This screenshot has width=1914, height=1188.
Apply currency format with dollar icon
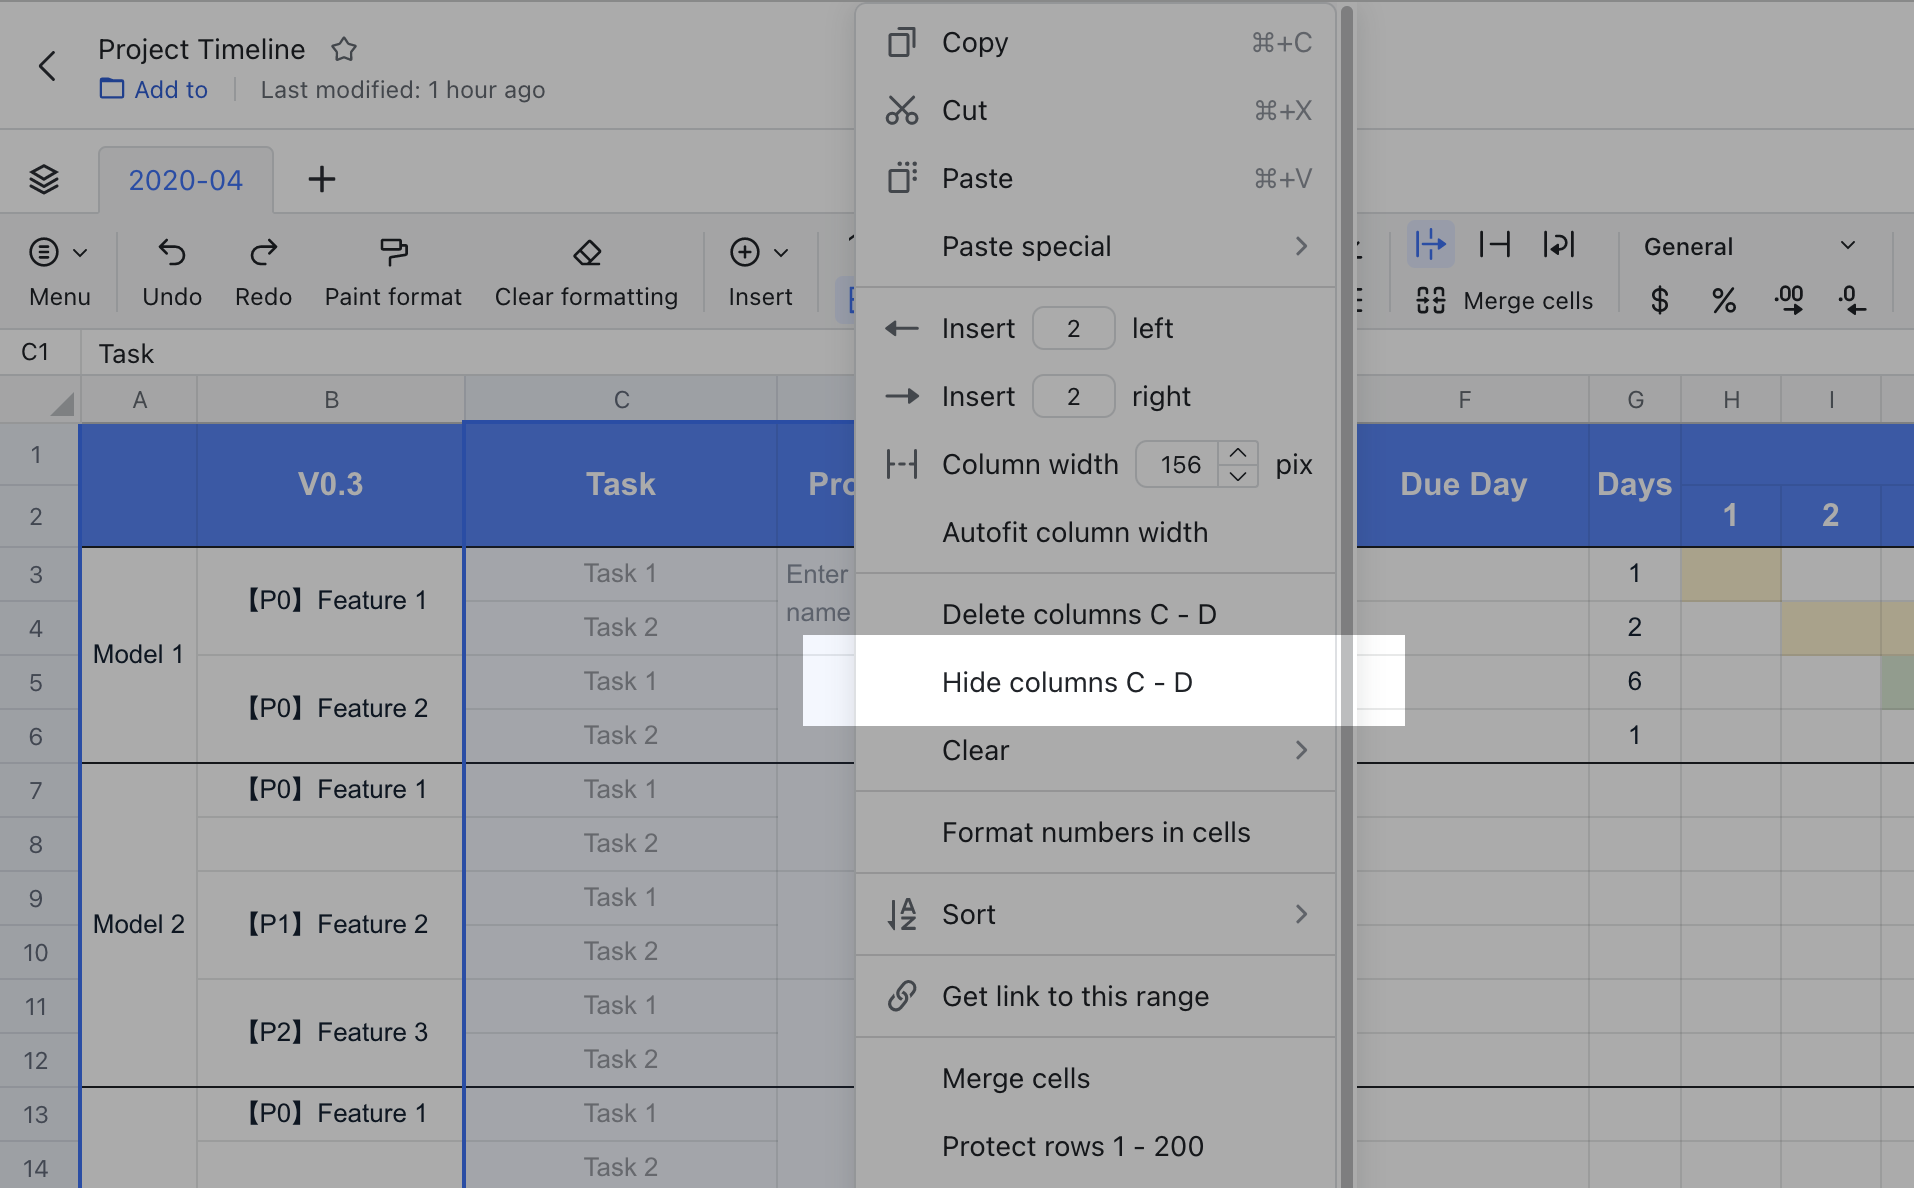pyautogui.click(x=1658, y=300)
